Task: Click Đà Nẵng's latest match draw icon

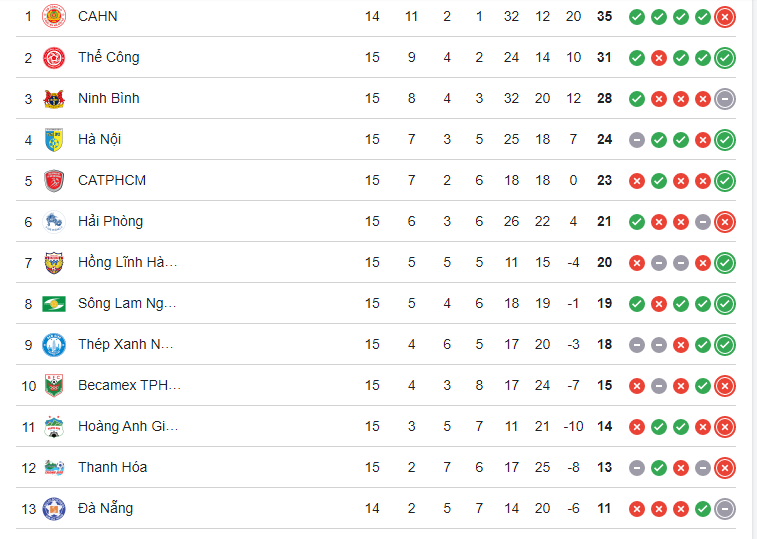Action: pos(725,509)
